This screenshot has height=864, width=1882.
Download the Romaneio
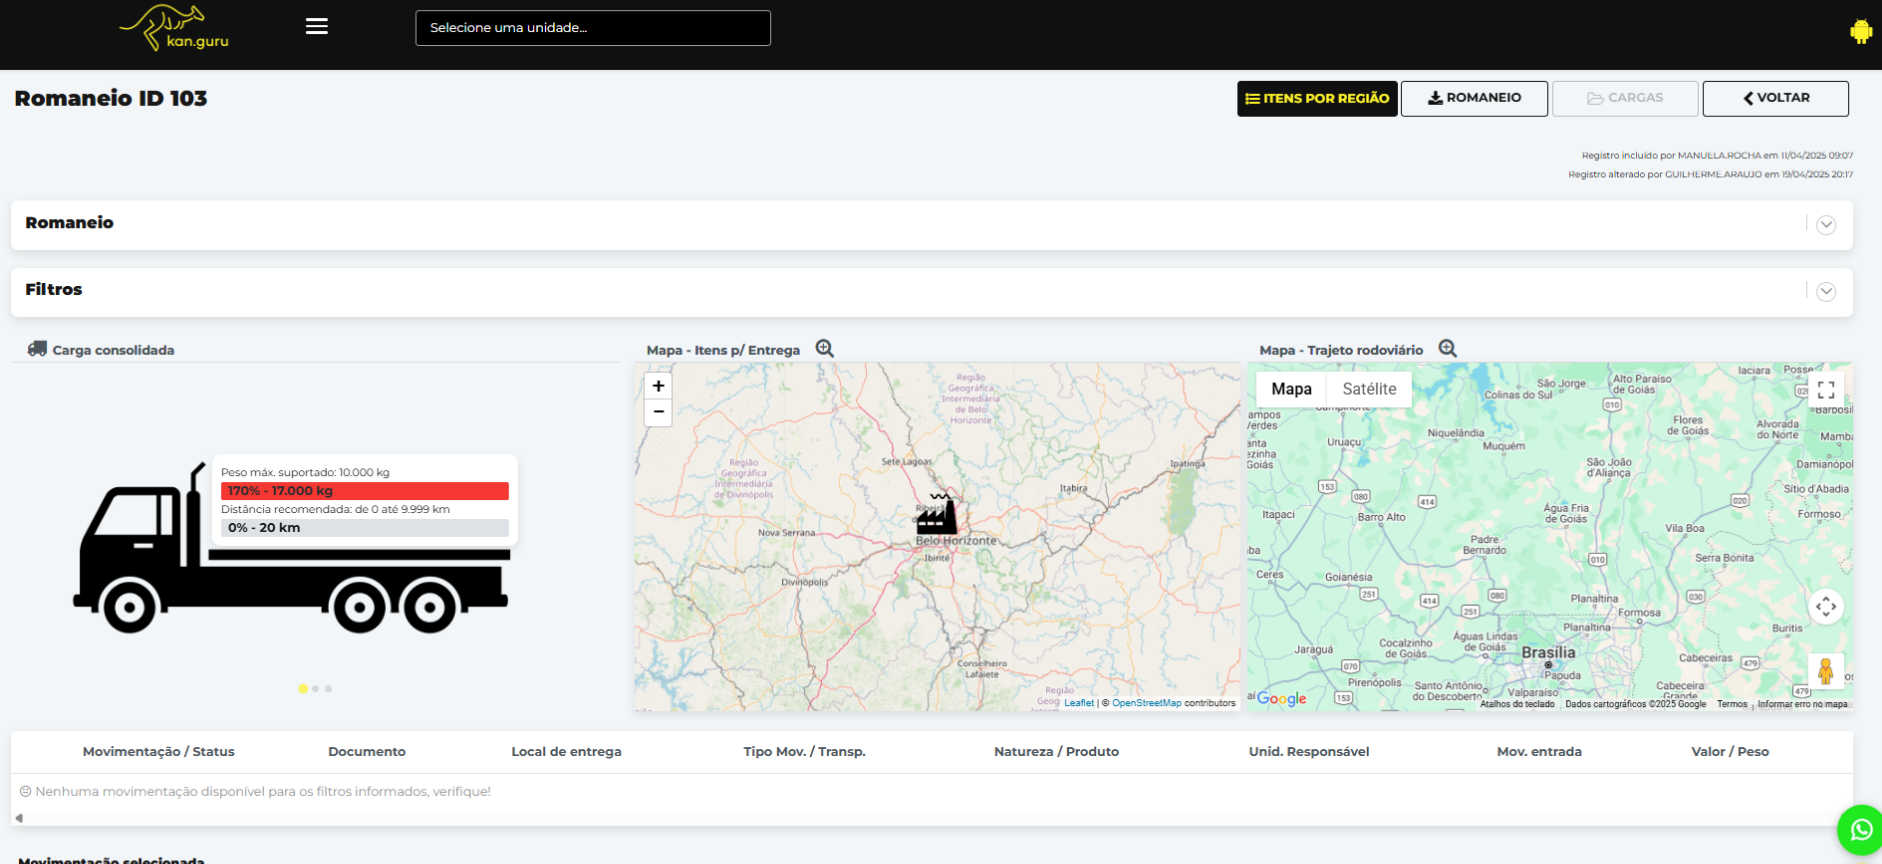click(x=1474, y=98)
